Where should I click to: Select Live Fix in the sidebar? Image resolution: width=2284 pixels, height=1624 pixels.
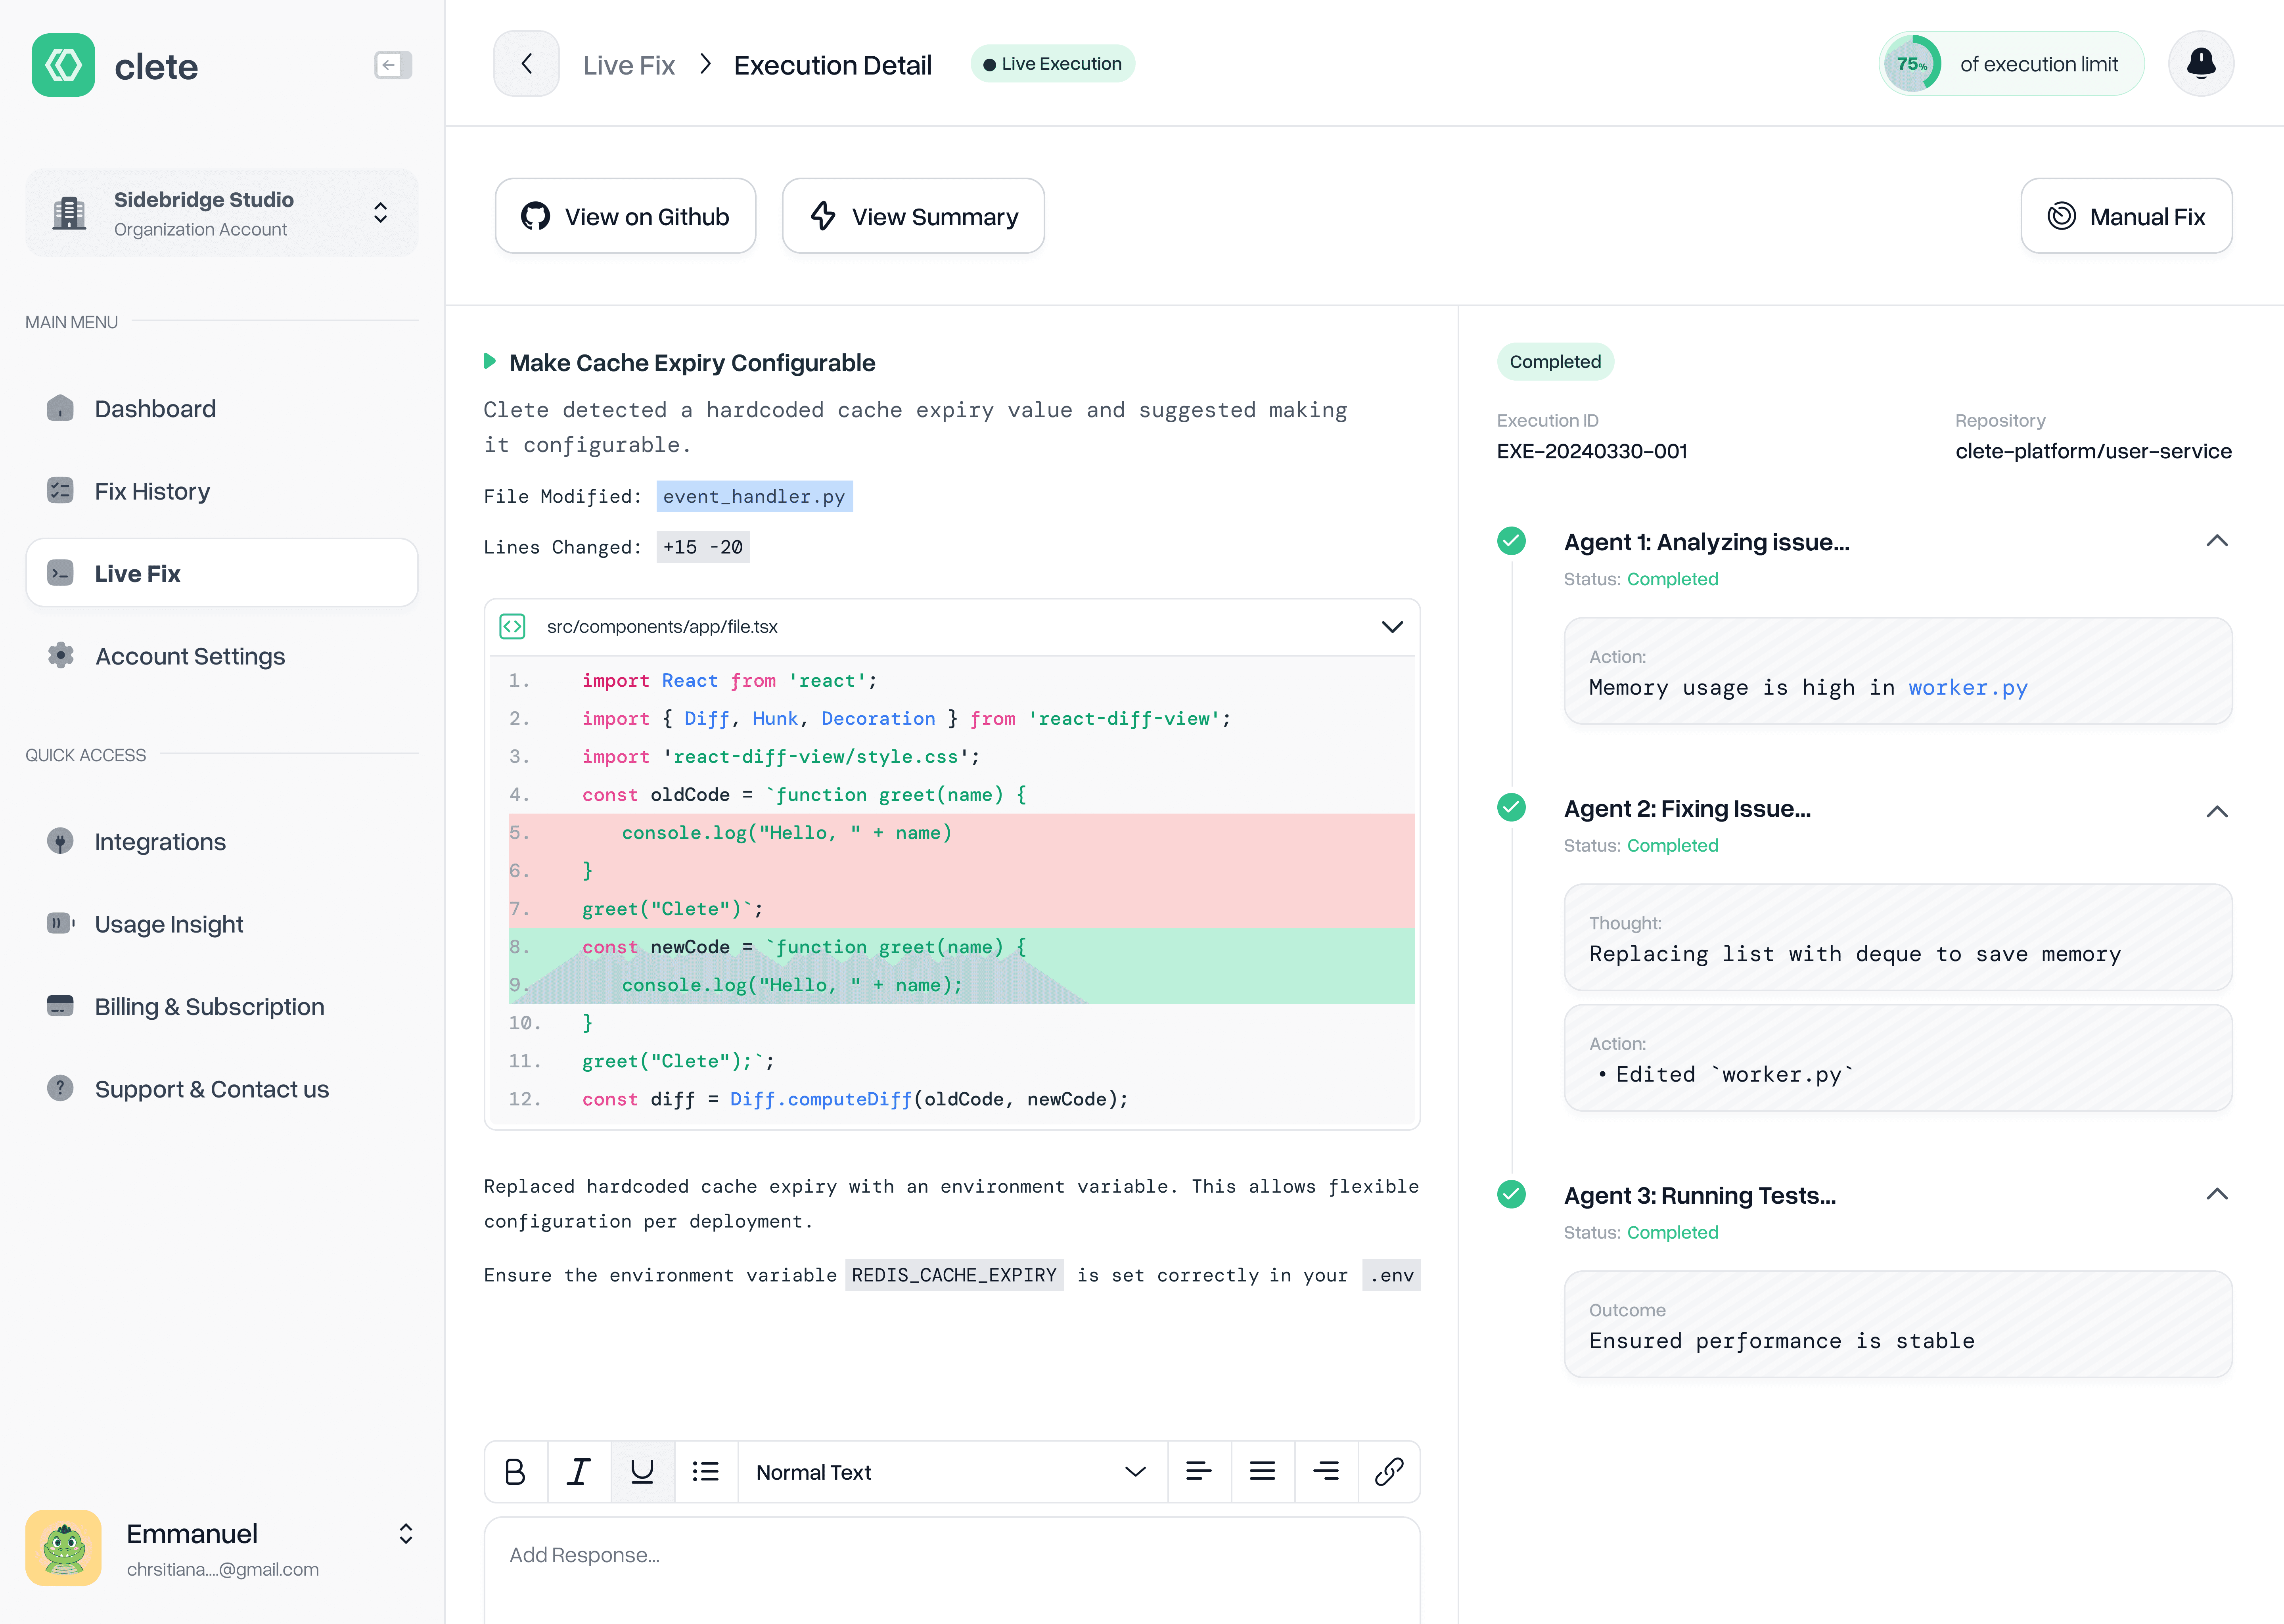[x=222, y=573]
